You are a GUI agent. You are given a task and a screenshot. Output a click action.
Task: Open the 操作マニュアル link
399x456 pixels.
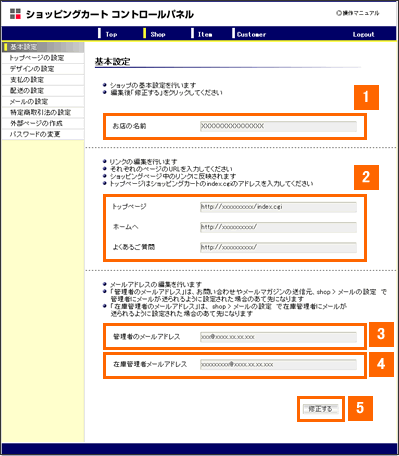click(x=358, y=13)
